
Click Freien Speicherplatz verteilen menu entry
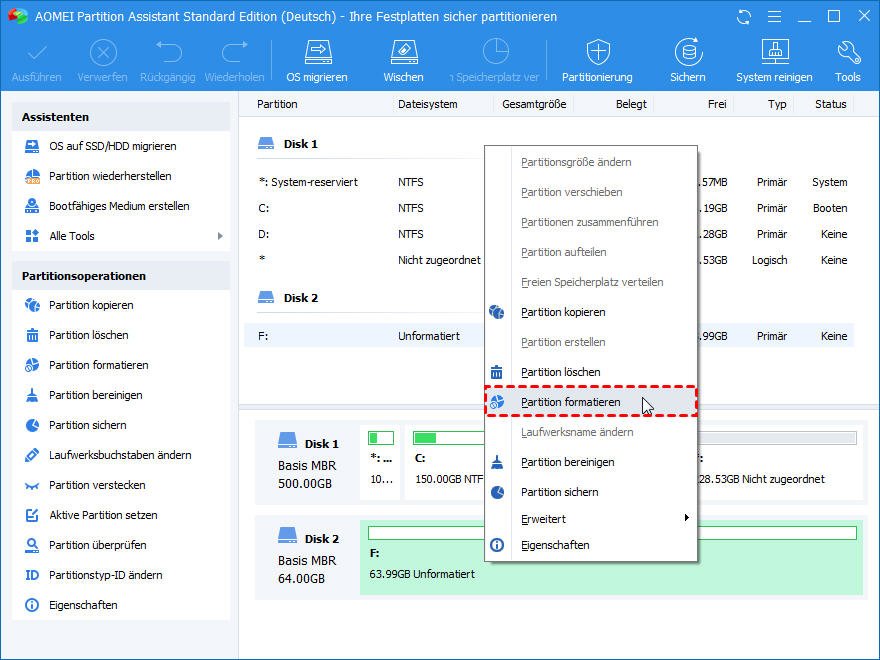coord(591,282)
